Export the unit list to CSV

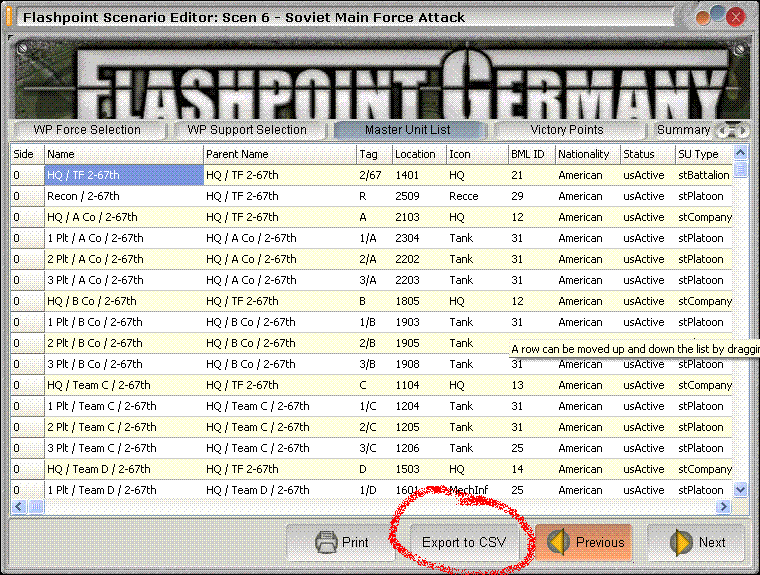(464, 542)
